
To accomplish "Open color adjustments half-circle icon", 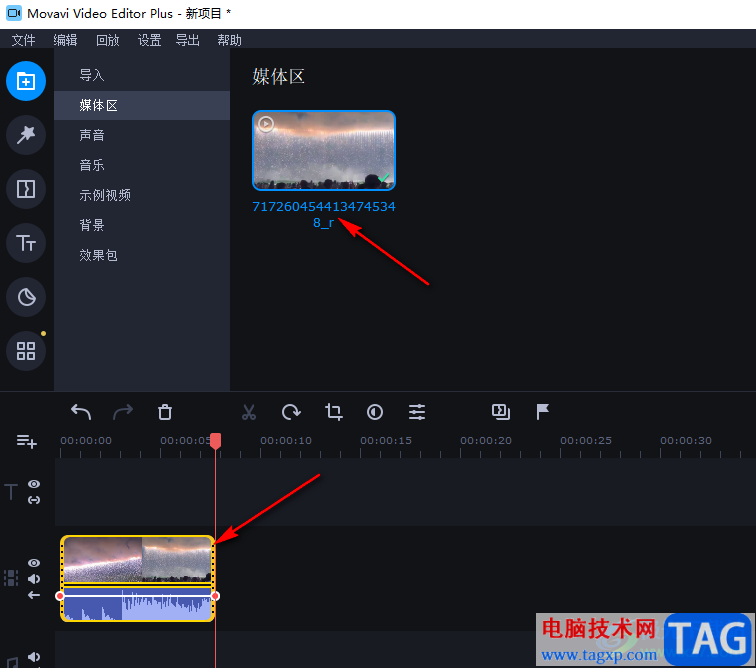I will pos(375,412).
